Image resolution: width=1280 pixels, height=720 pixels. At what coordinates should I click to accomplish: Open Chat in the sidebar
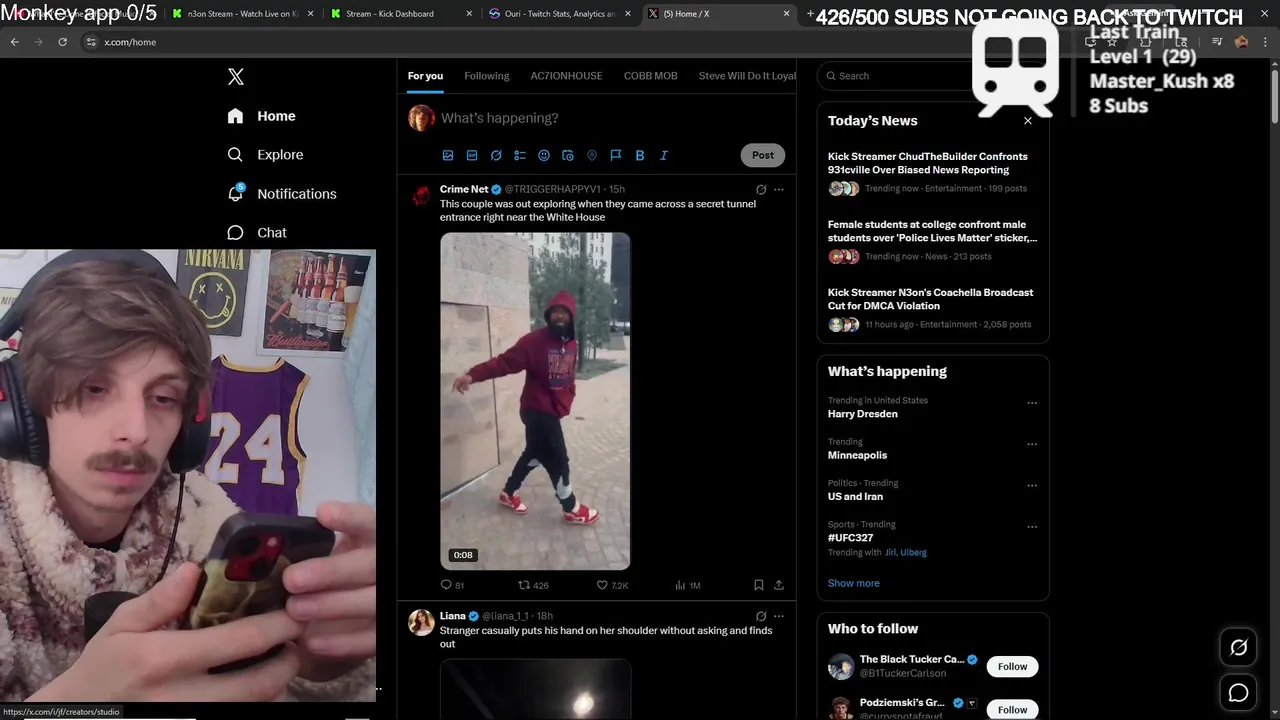click(257, 232)
